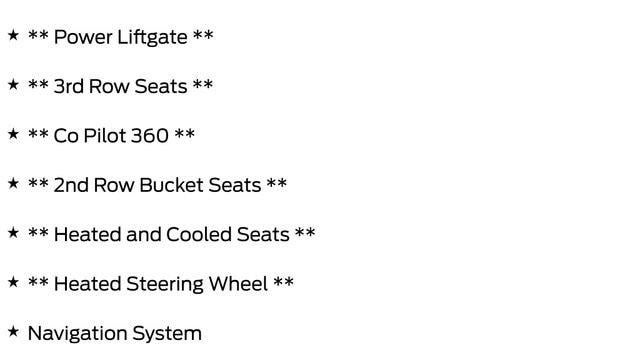Click the star next to 2nd Row Bucket Seats
The width and height of the screenshot is (640, 360).
click(13, 183)
